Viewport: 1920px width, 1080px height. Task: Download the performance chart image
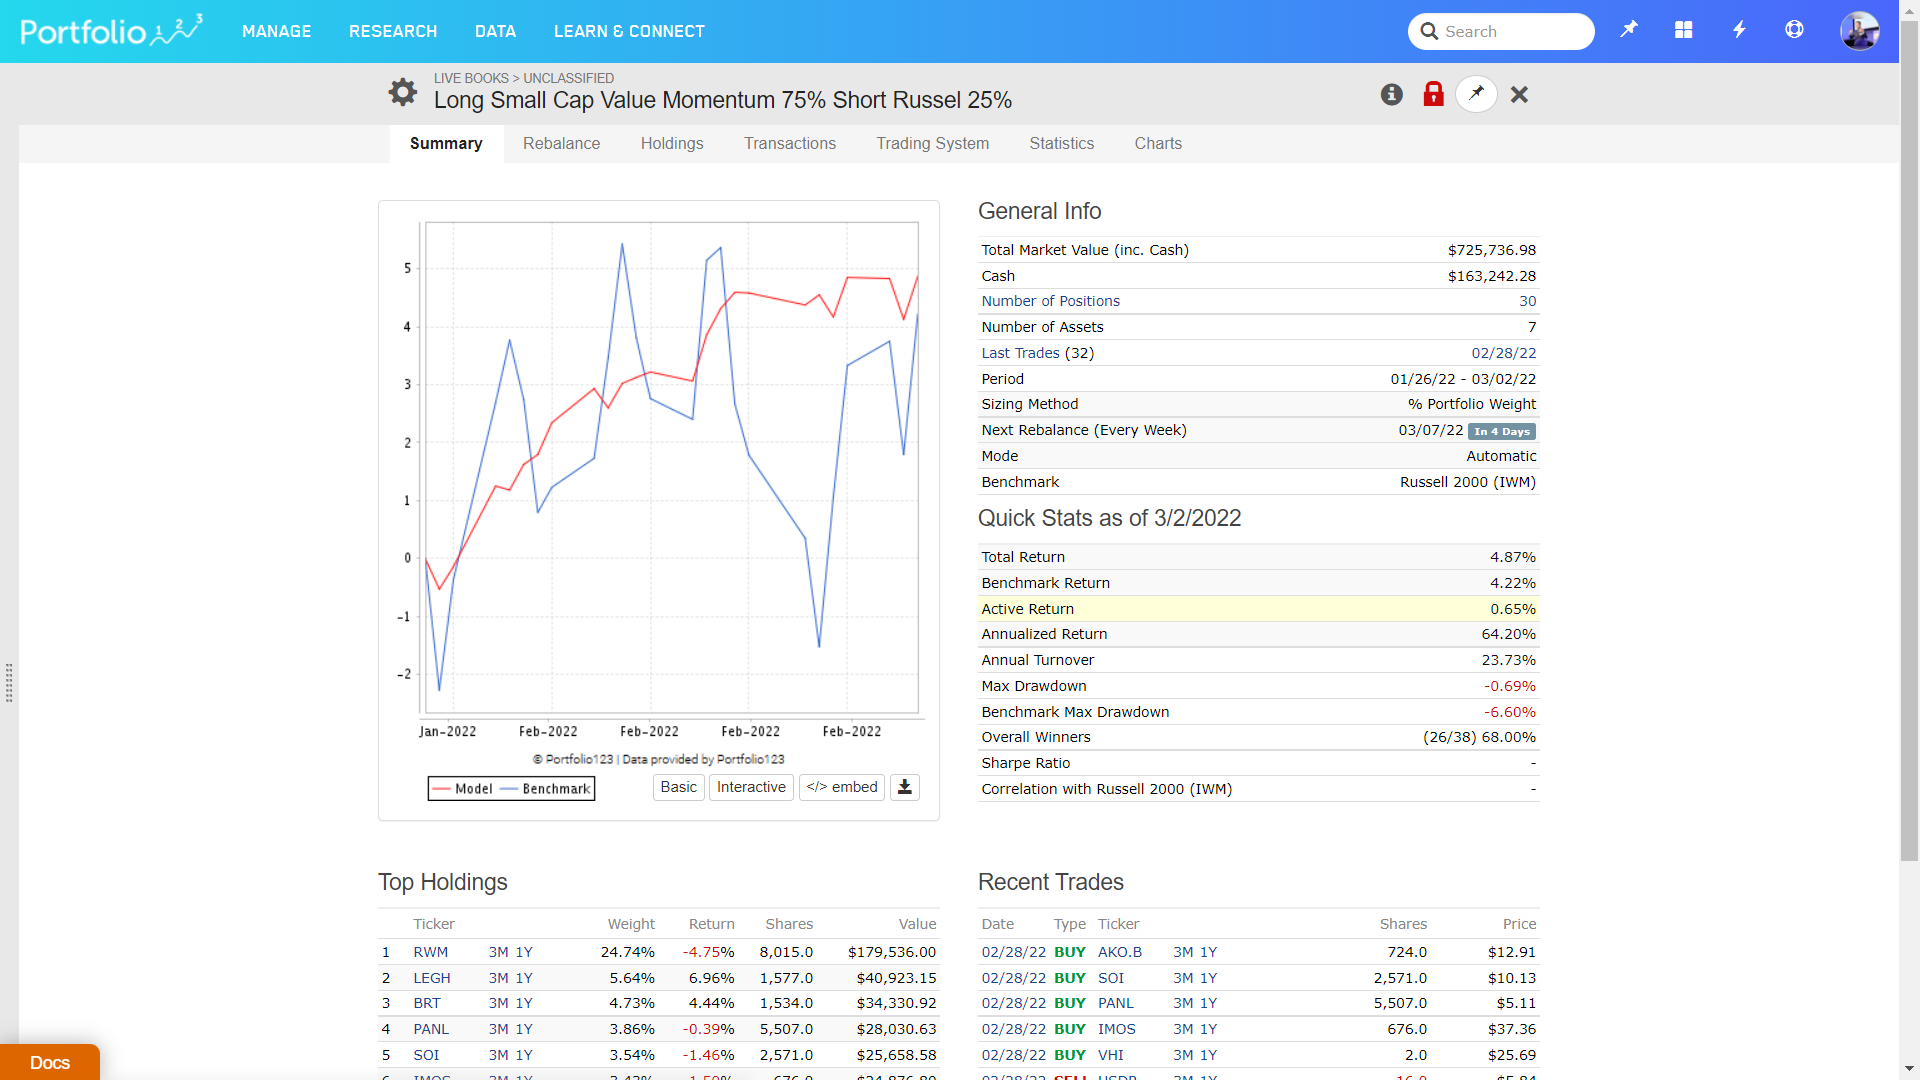904,787
